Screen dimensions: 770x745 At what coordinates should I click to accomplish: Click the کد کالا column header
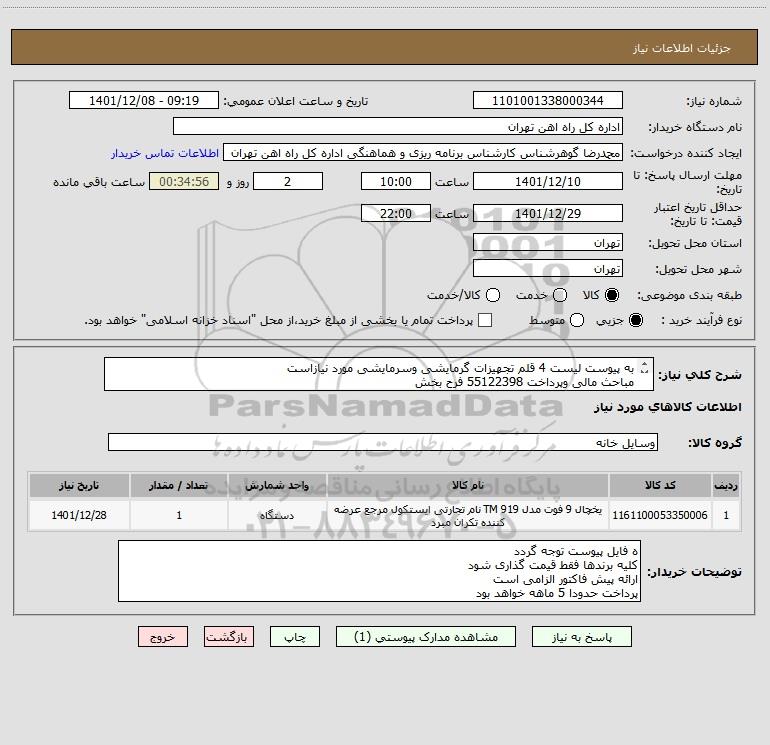click(x=660, y=486)
